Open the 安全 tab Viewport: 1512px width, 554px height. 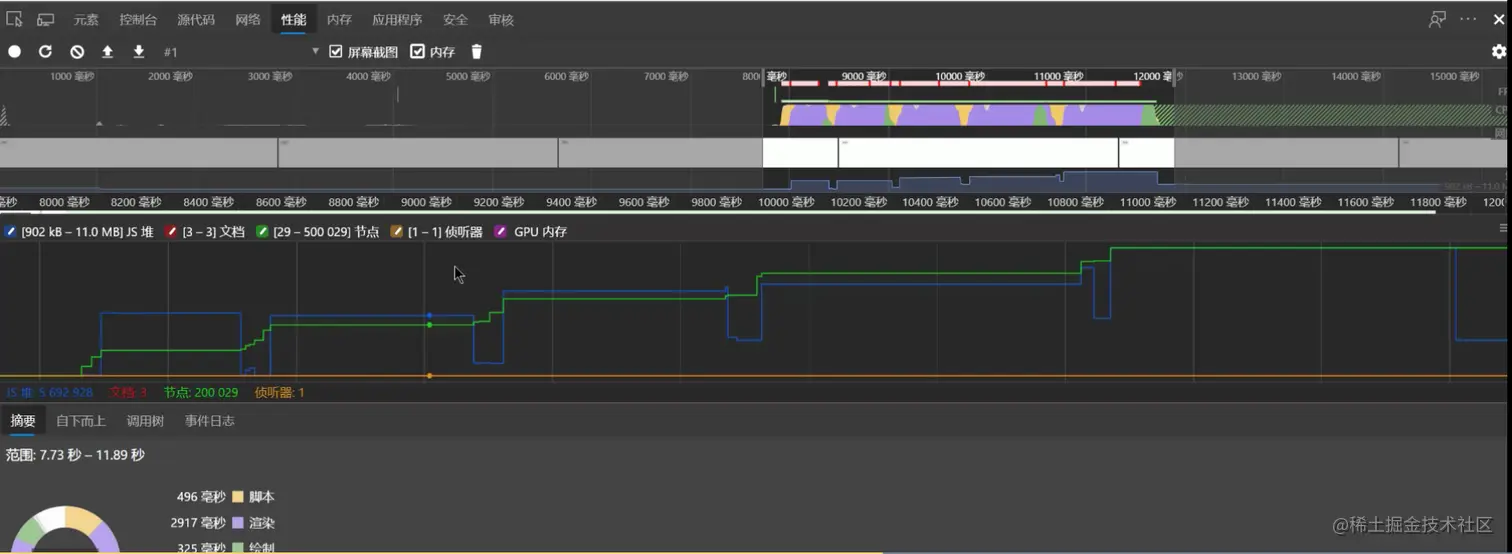point(455,20)
